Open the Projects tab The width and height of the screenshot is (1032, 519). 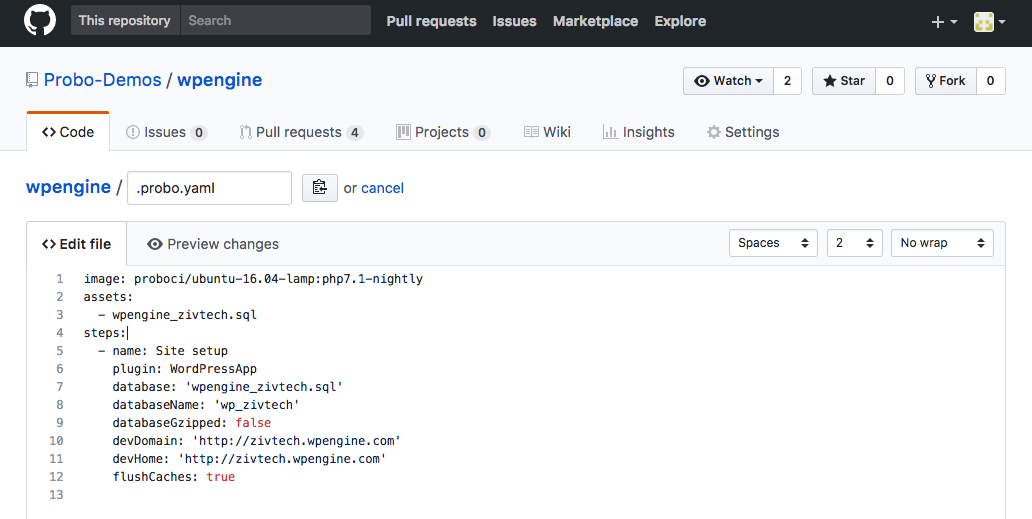(442, 132)
